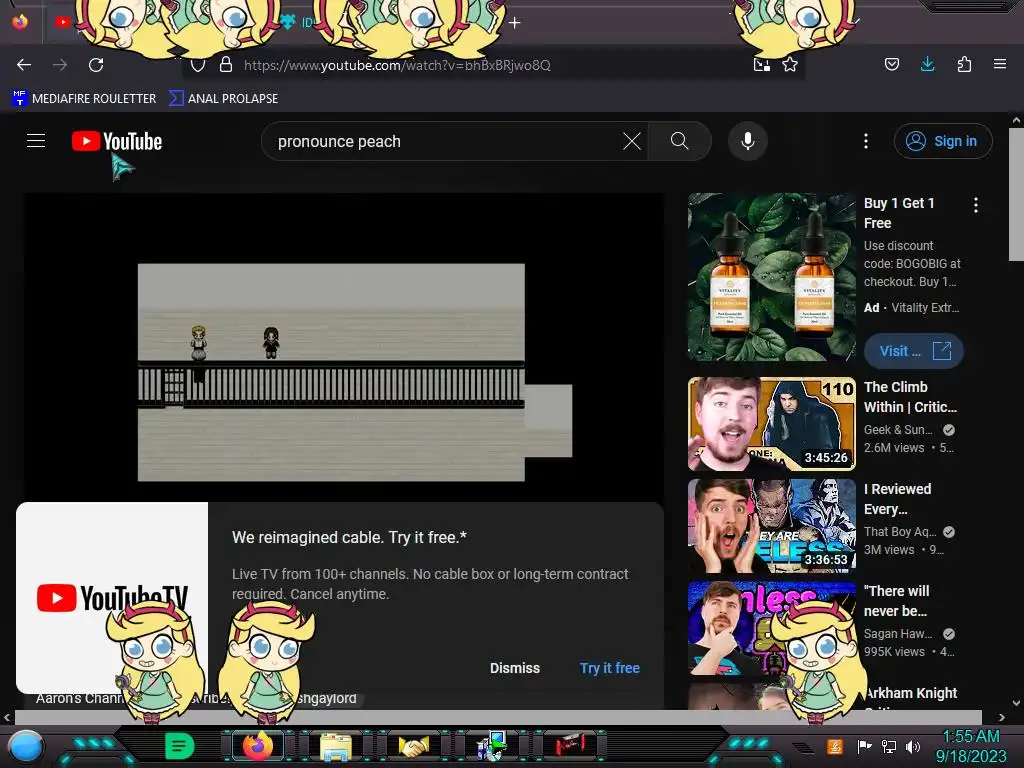Save the page to Pocket
Screen dimensions: 1024x768
pyautogui.click(x=891, y=64)
